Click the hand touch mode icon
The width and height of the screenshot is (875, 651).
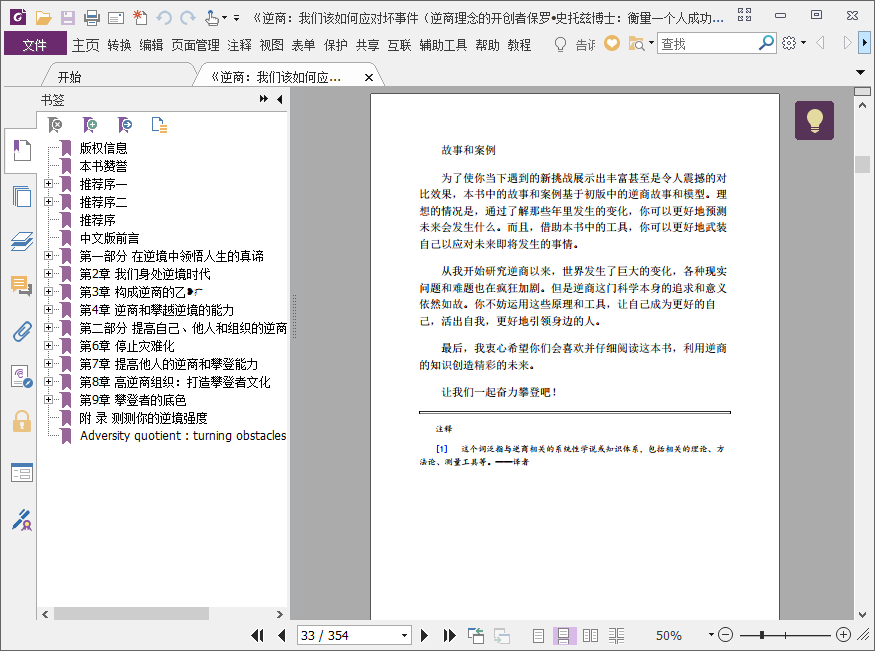coord(211,18)
